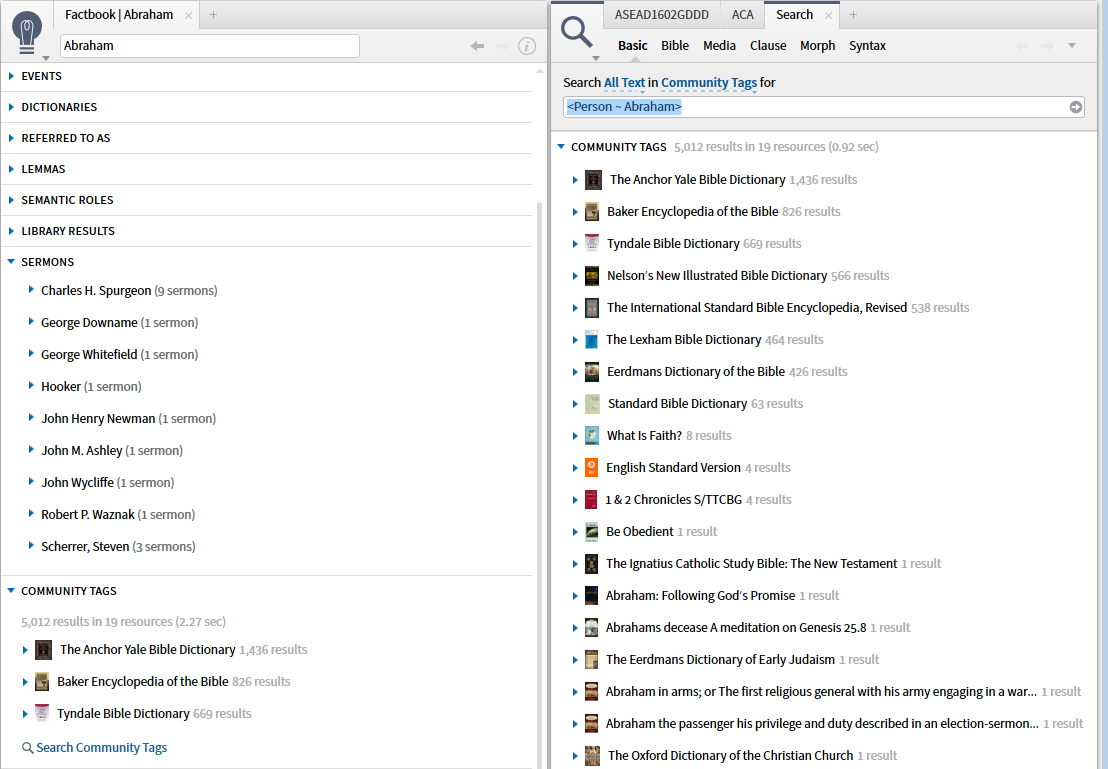Click What Is Faith? book cover icon

[592, 436]
